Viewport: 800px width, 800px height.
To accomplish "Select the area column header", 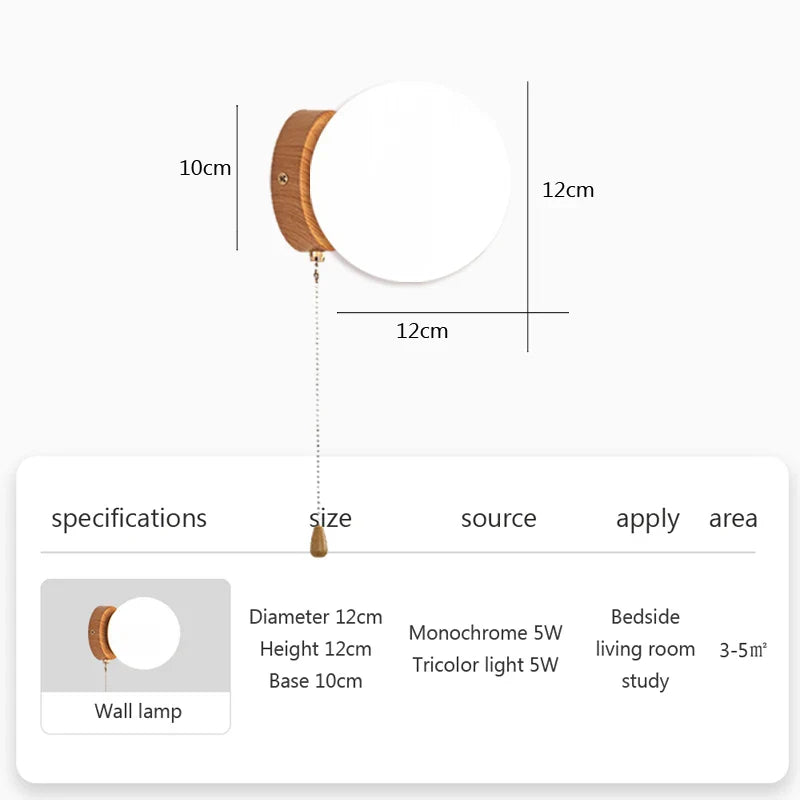I will (733, 518).
